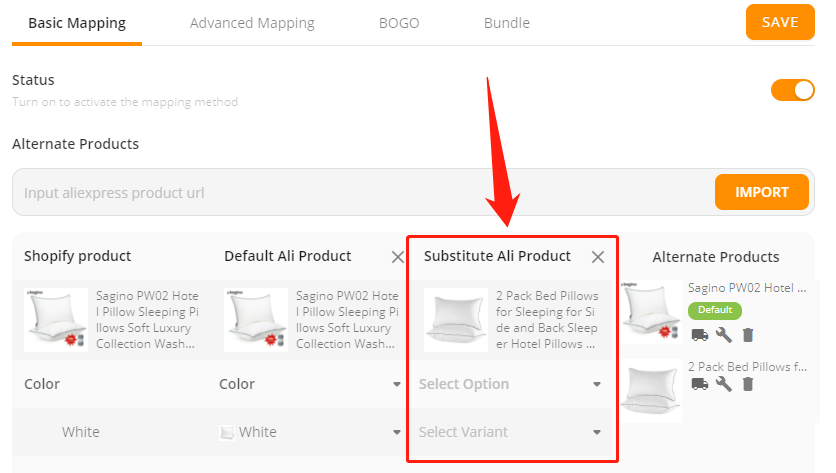Delete Sagino PW02 alternate product via trash icon
The image size is (836, 473).
click(x=748, y=335)
